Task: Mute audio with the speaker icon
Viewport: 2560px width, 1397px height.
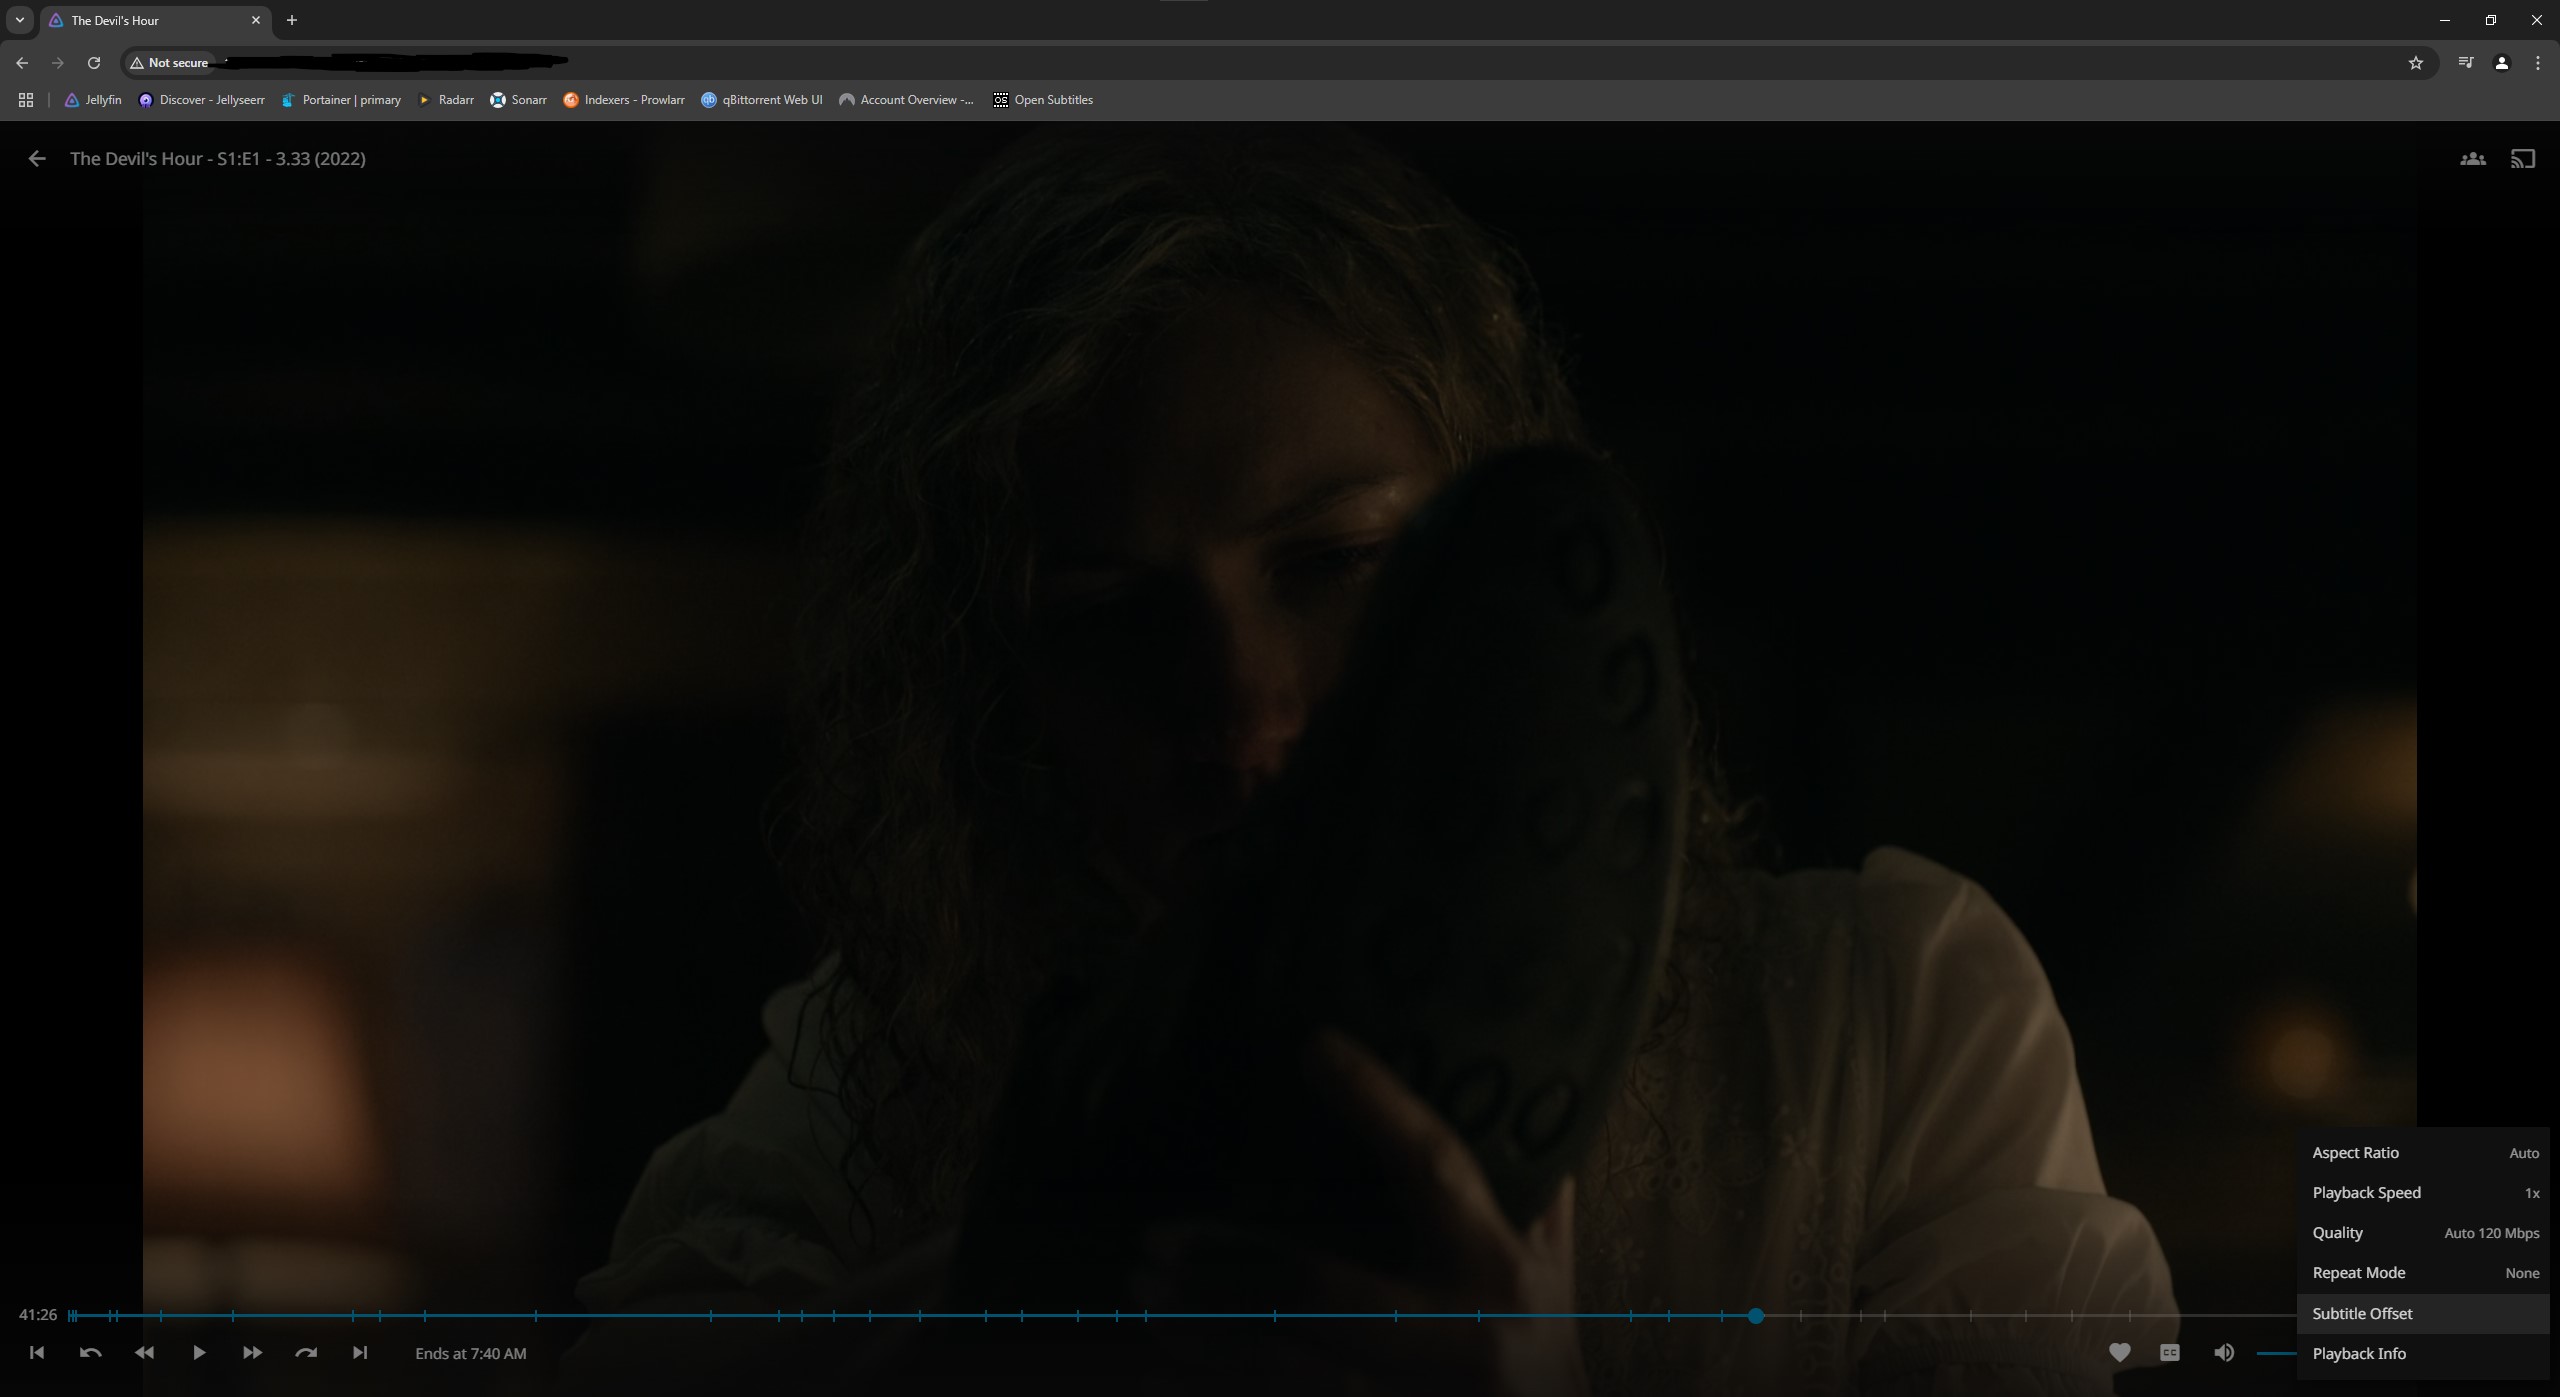Action: [x=2223, y=1353]
